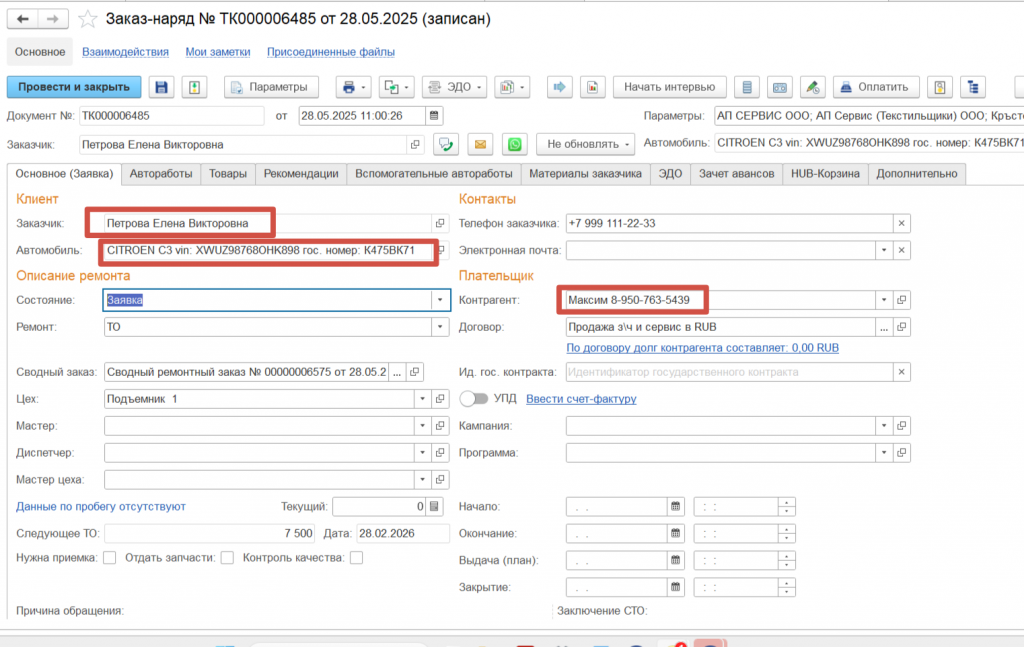The image size is (1024, 647).
Task: Open the Присоединенные файлы section
Action: pos(330,52)
